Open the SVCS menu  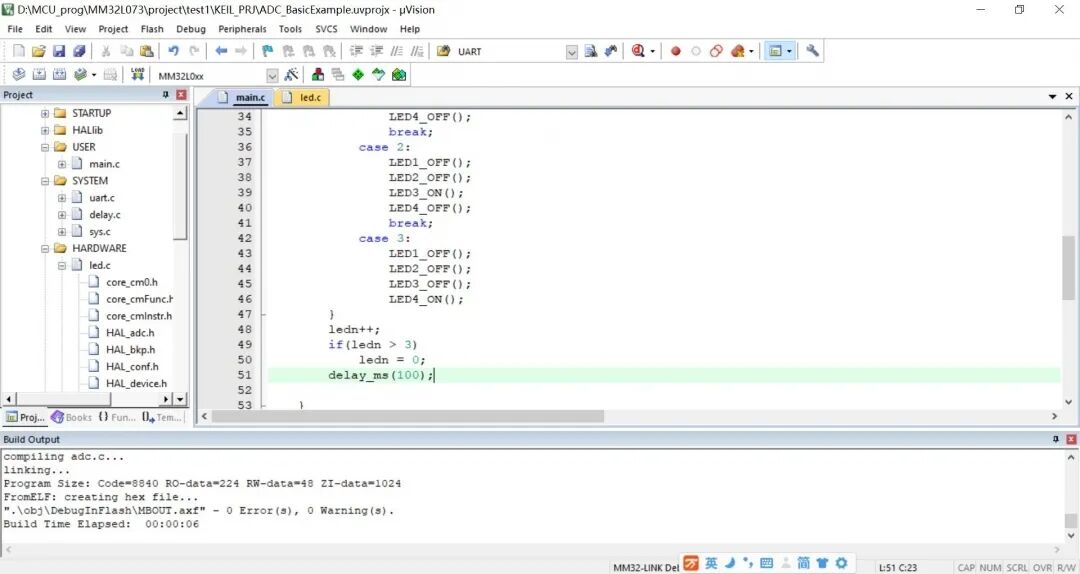[326, 29]
